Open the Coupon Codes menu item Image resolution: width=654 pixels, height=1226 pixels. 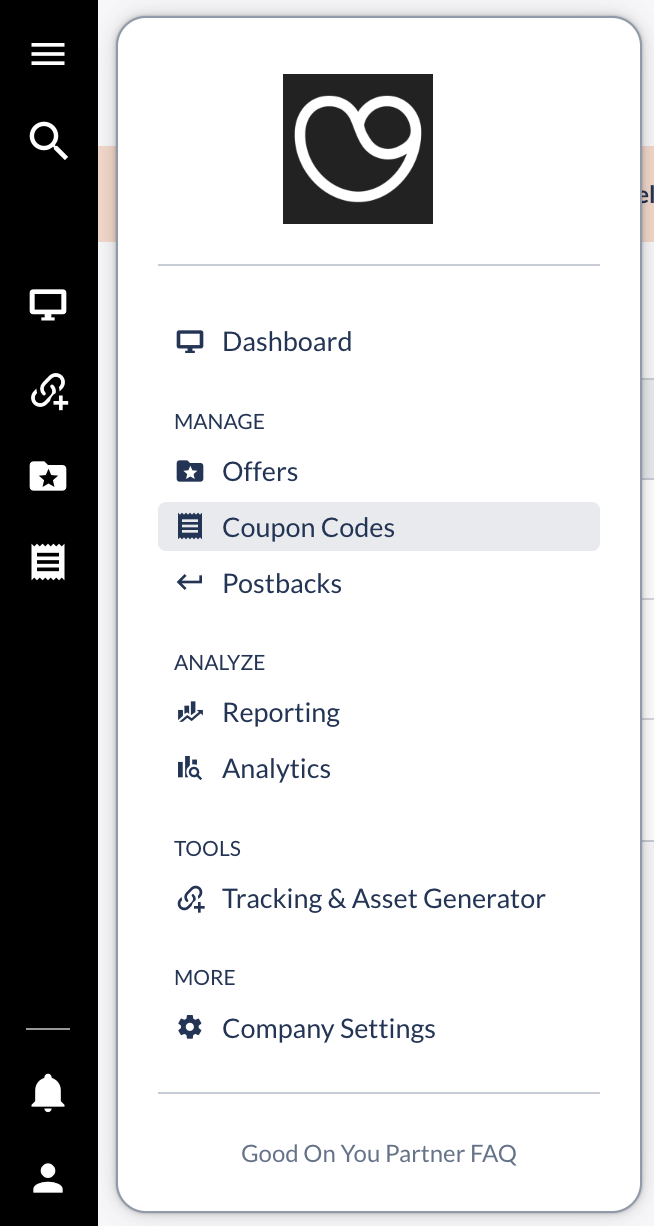(x=308, y=528)
